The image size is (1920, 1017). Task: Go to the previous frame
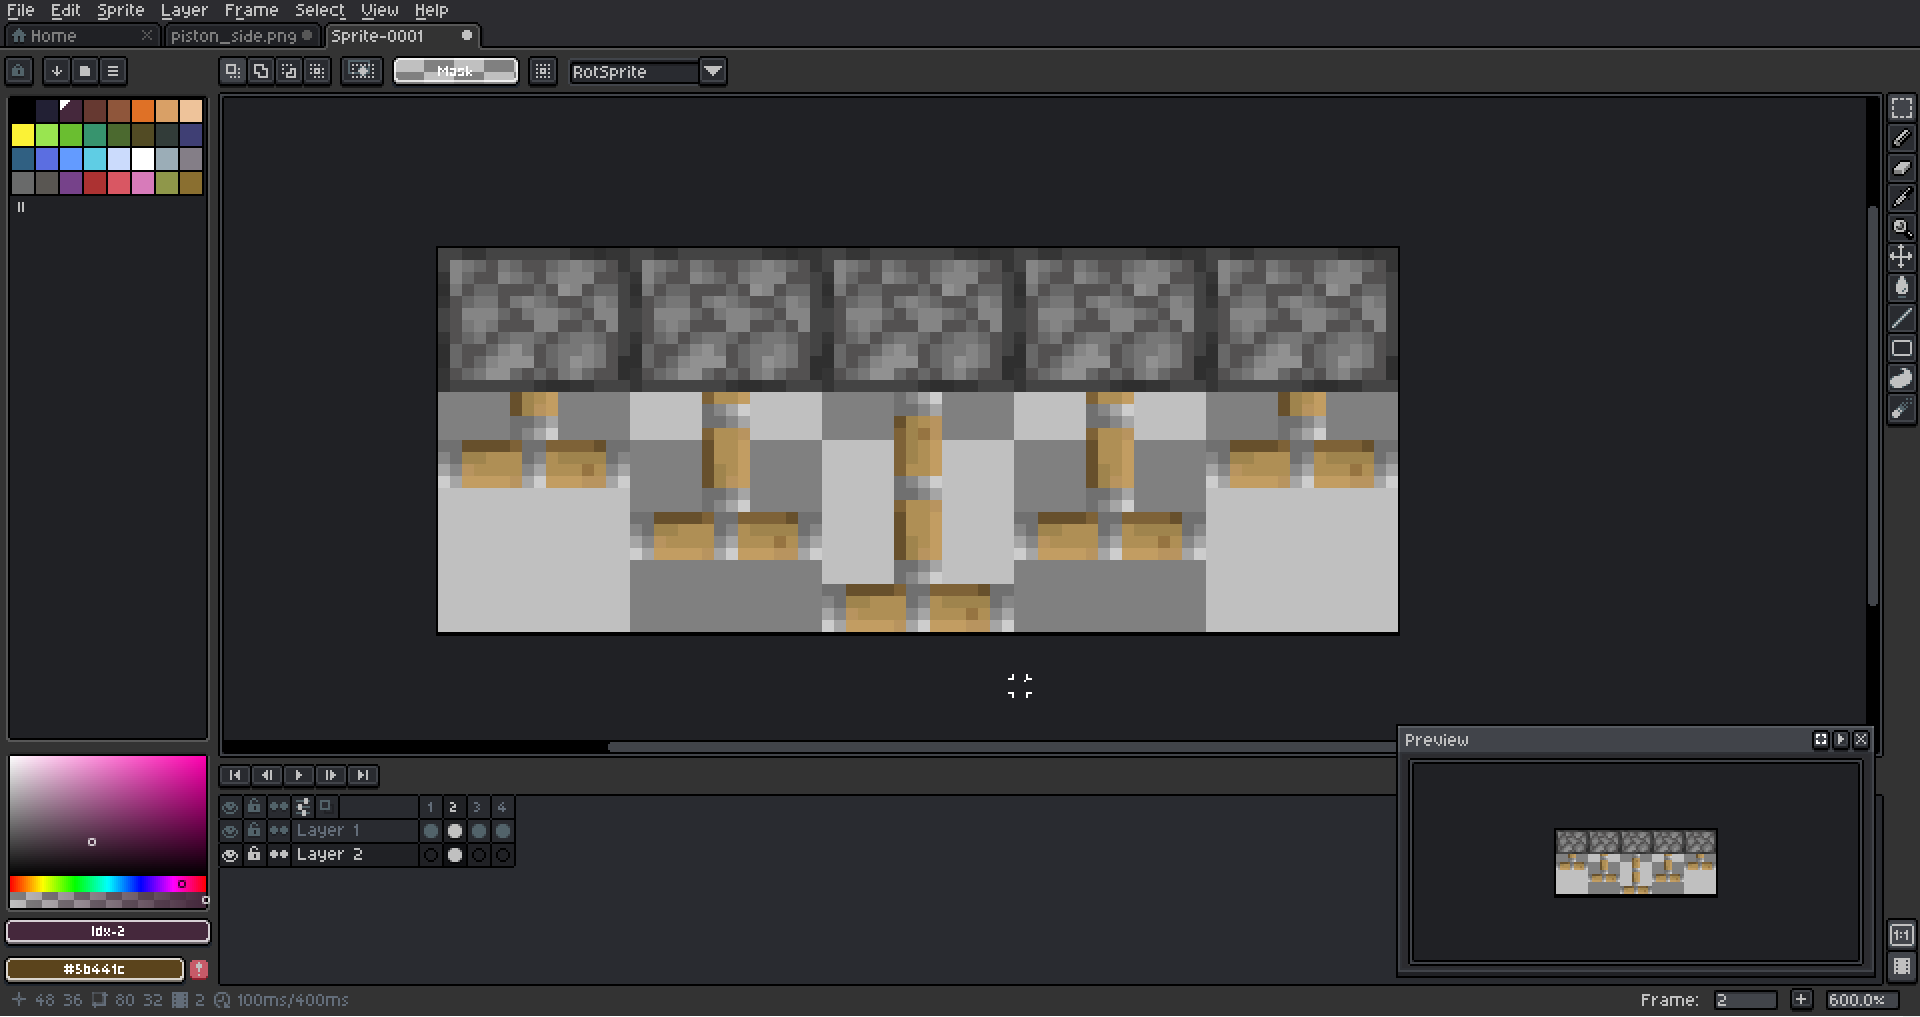point(267,775)
